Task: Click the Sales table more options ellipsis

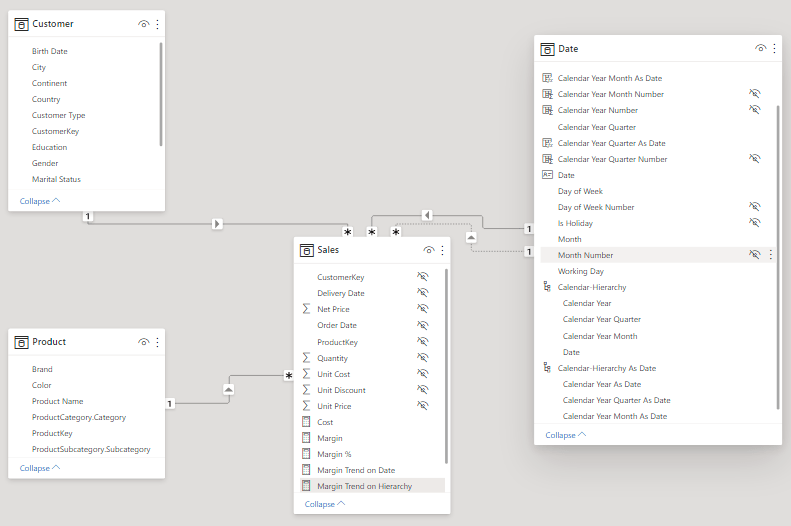Action: [x=442, y=250]
